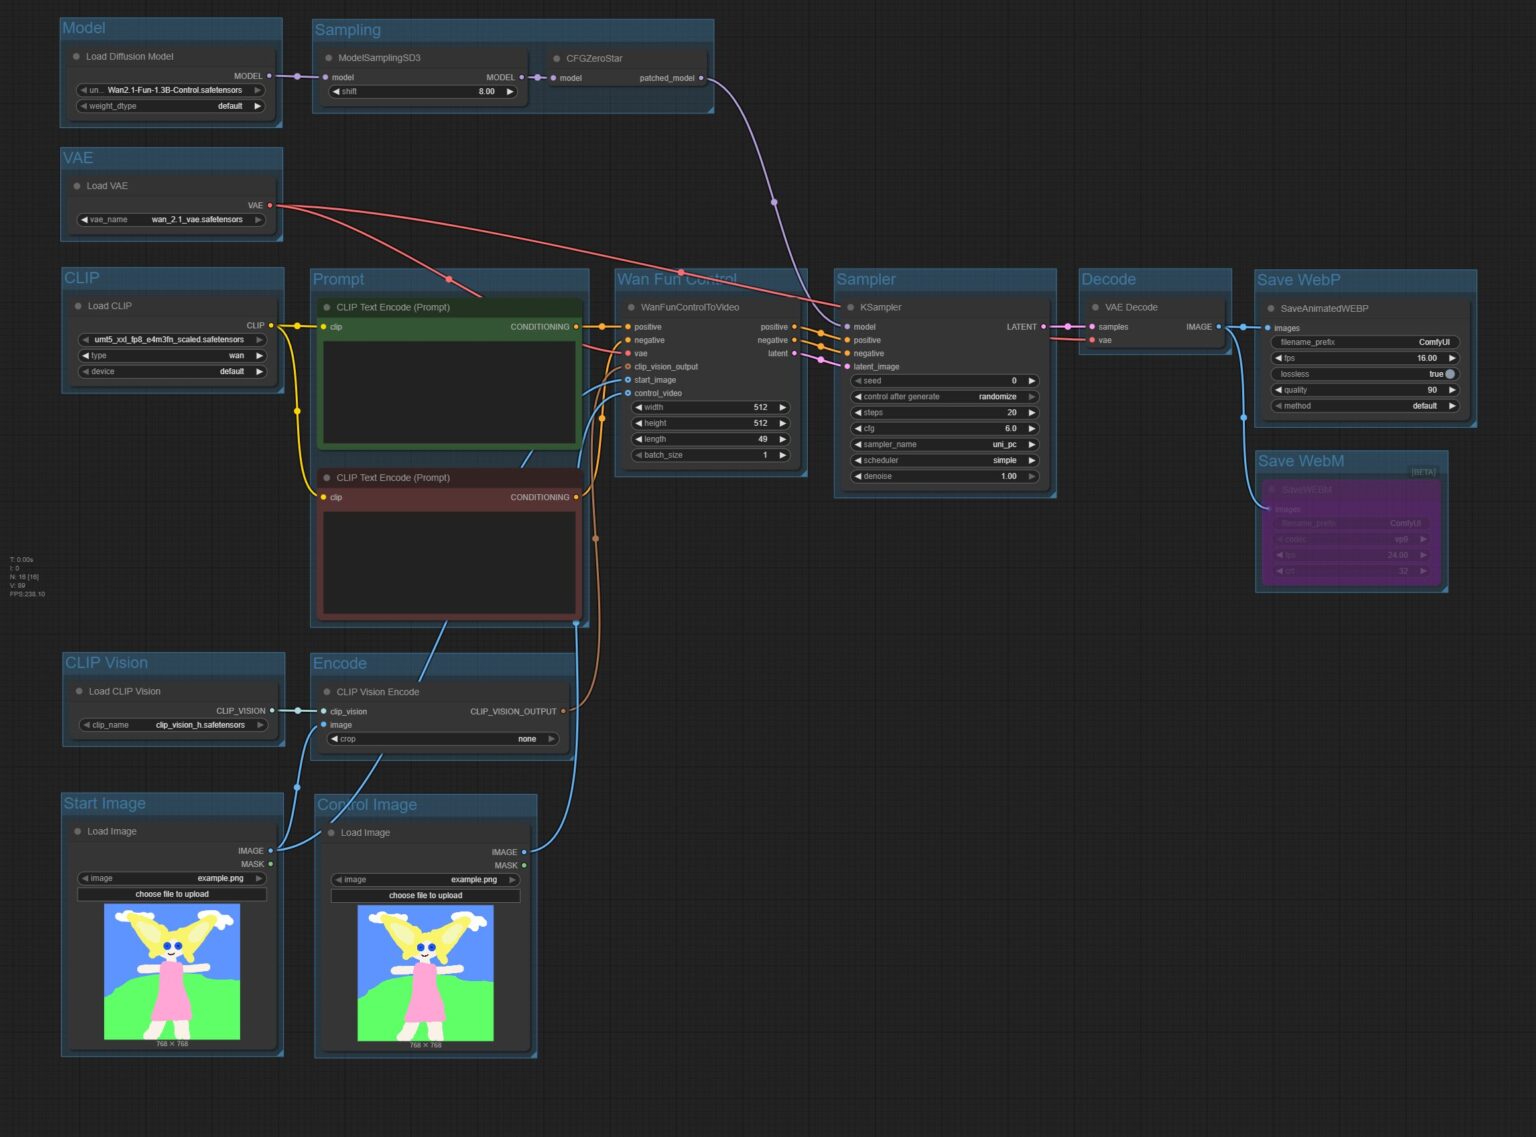Image resolution: width=1536 pixels, height=1137 pixels.
Task: Click the WanFunControlToVideo node's collapse dot
Action: [631, 307]
